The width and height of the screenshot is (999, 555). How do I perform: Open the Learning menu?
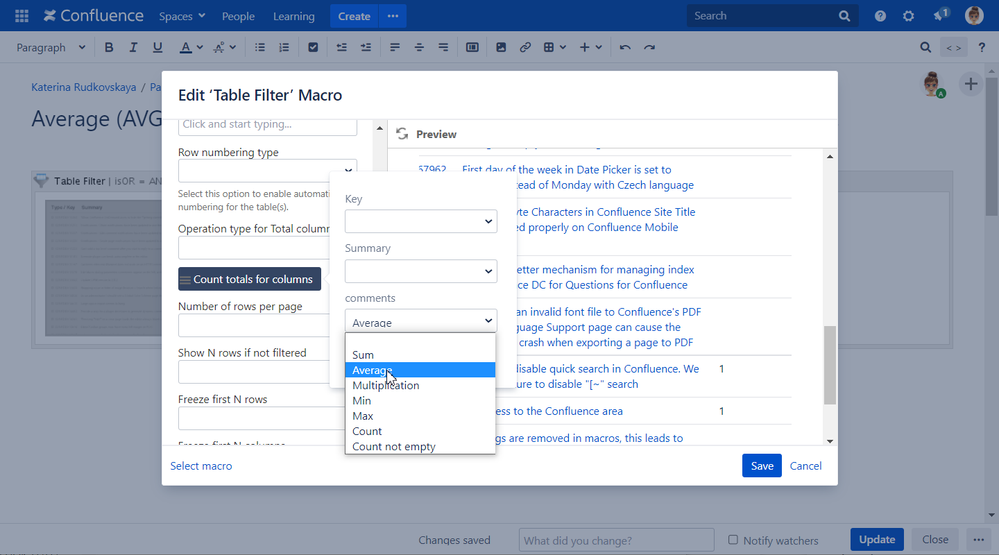click(x=294, y=16)
